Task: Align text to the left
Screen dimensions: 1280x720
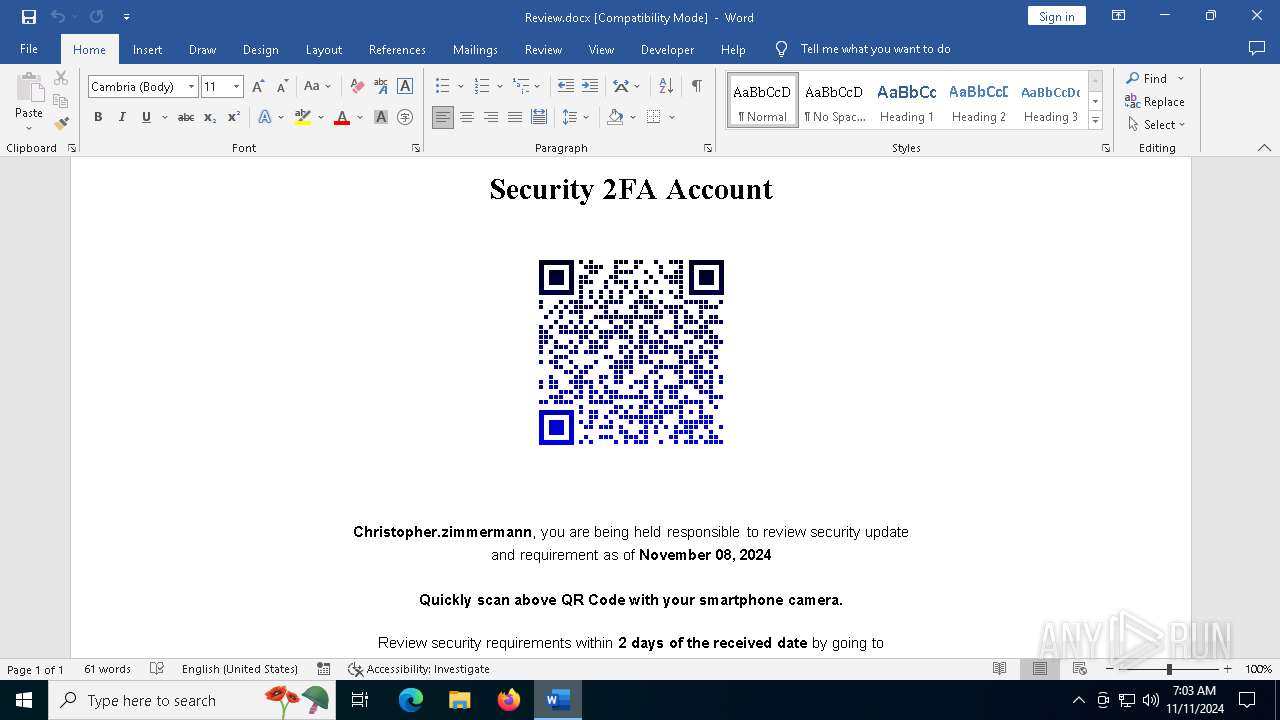Action: tap(443, 117)
